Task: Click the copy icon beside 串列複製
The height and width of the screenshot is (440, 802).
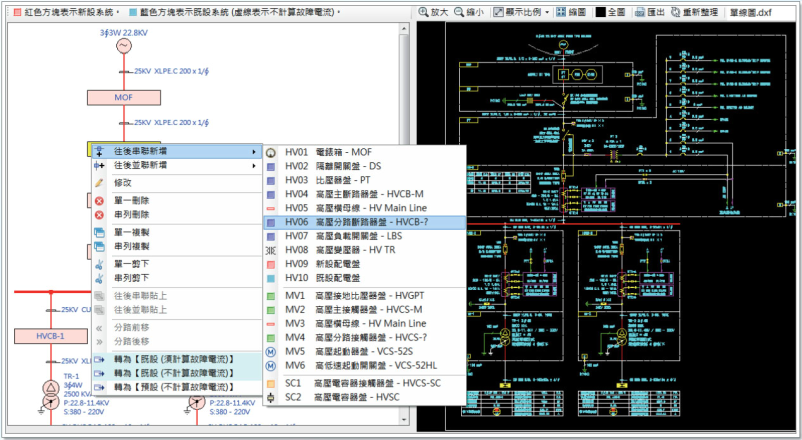Action: click(x=99, y=247)
